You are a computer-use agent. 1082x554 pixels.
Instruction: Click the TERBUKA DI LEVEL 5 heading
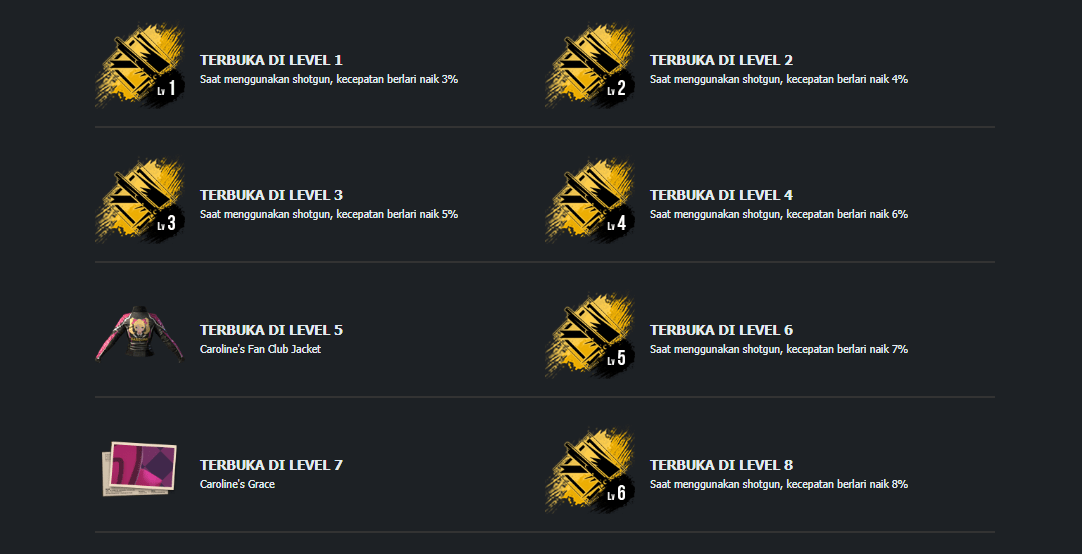click(271, 330)
